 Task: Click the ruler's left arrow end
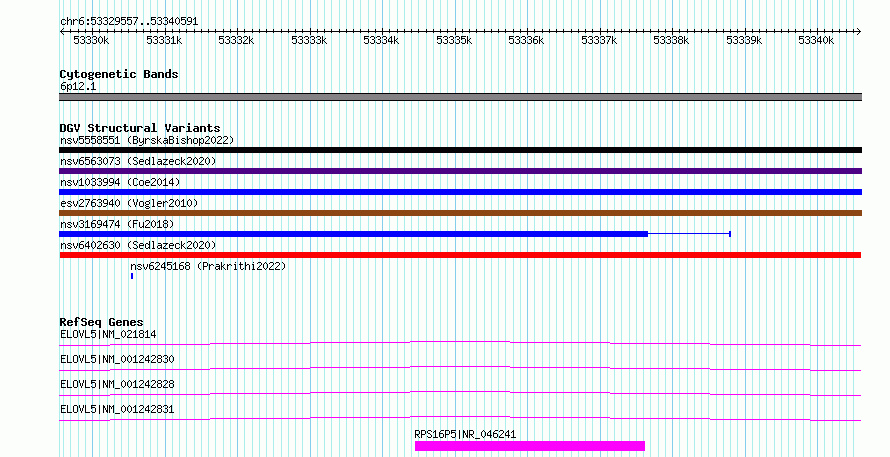click(62, 32)
